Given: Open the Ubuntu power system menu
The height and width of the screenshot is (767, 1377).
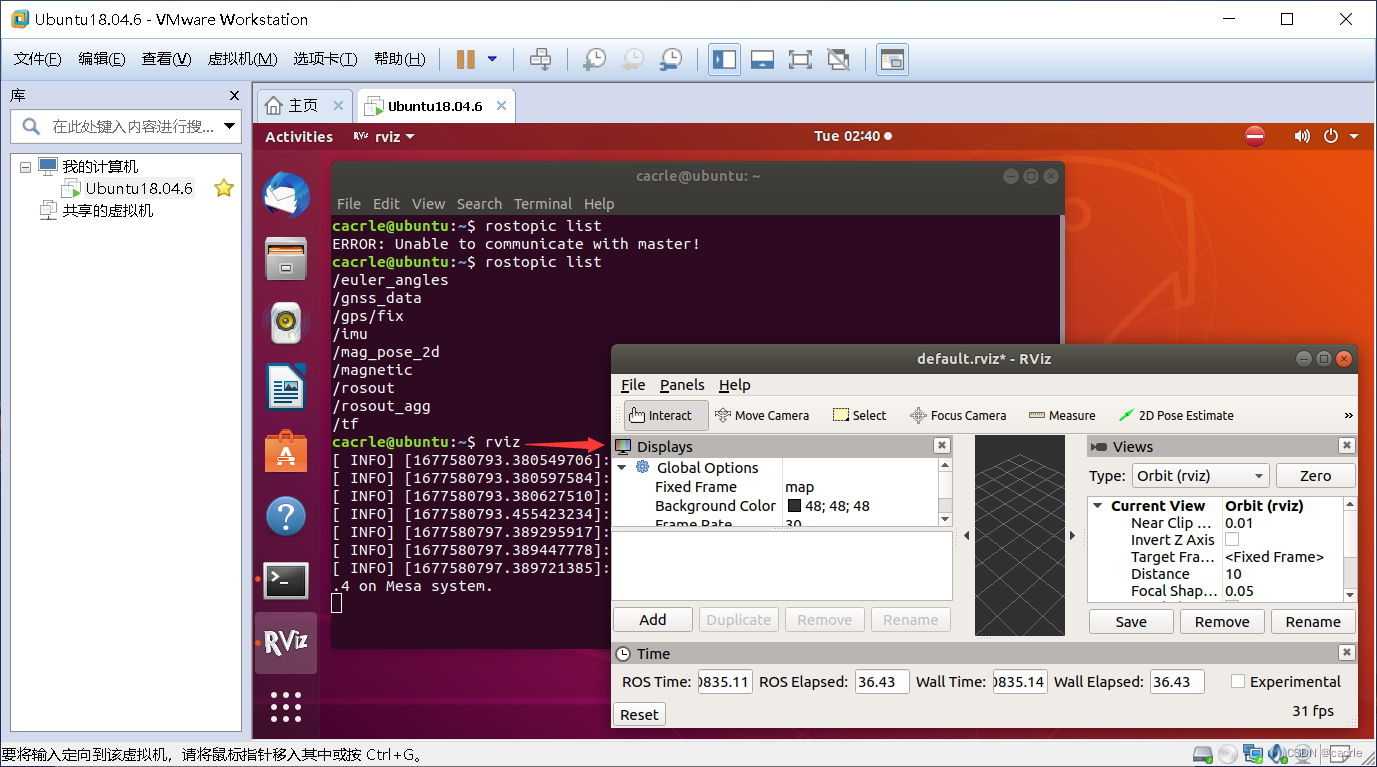Looking at the screenshot, I should pyautogui.click(x=1340, y=136).
